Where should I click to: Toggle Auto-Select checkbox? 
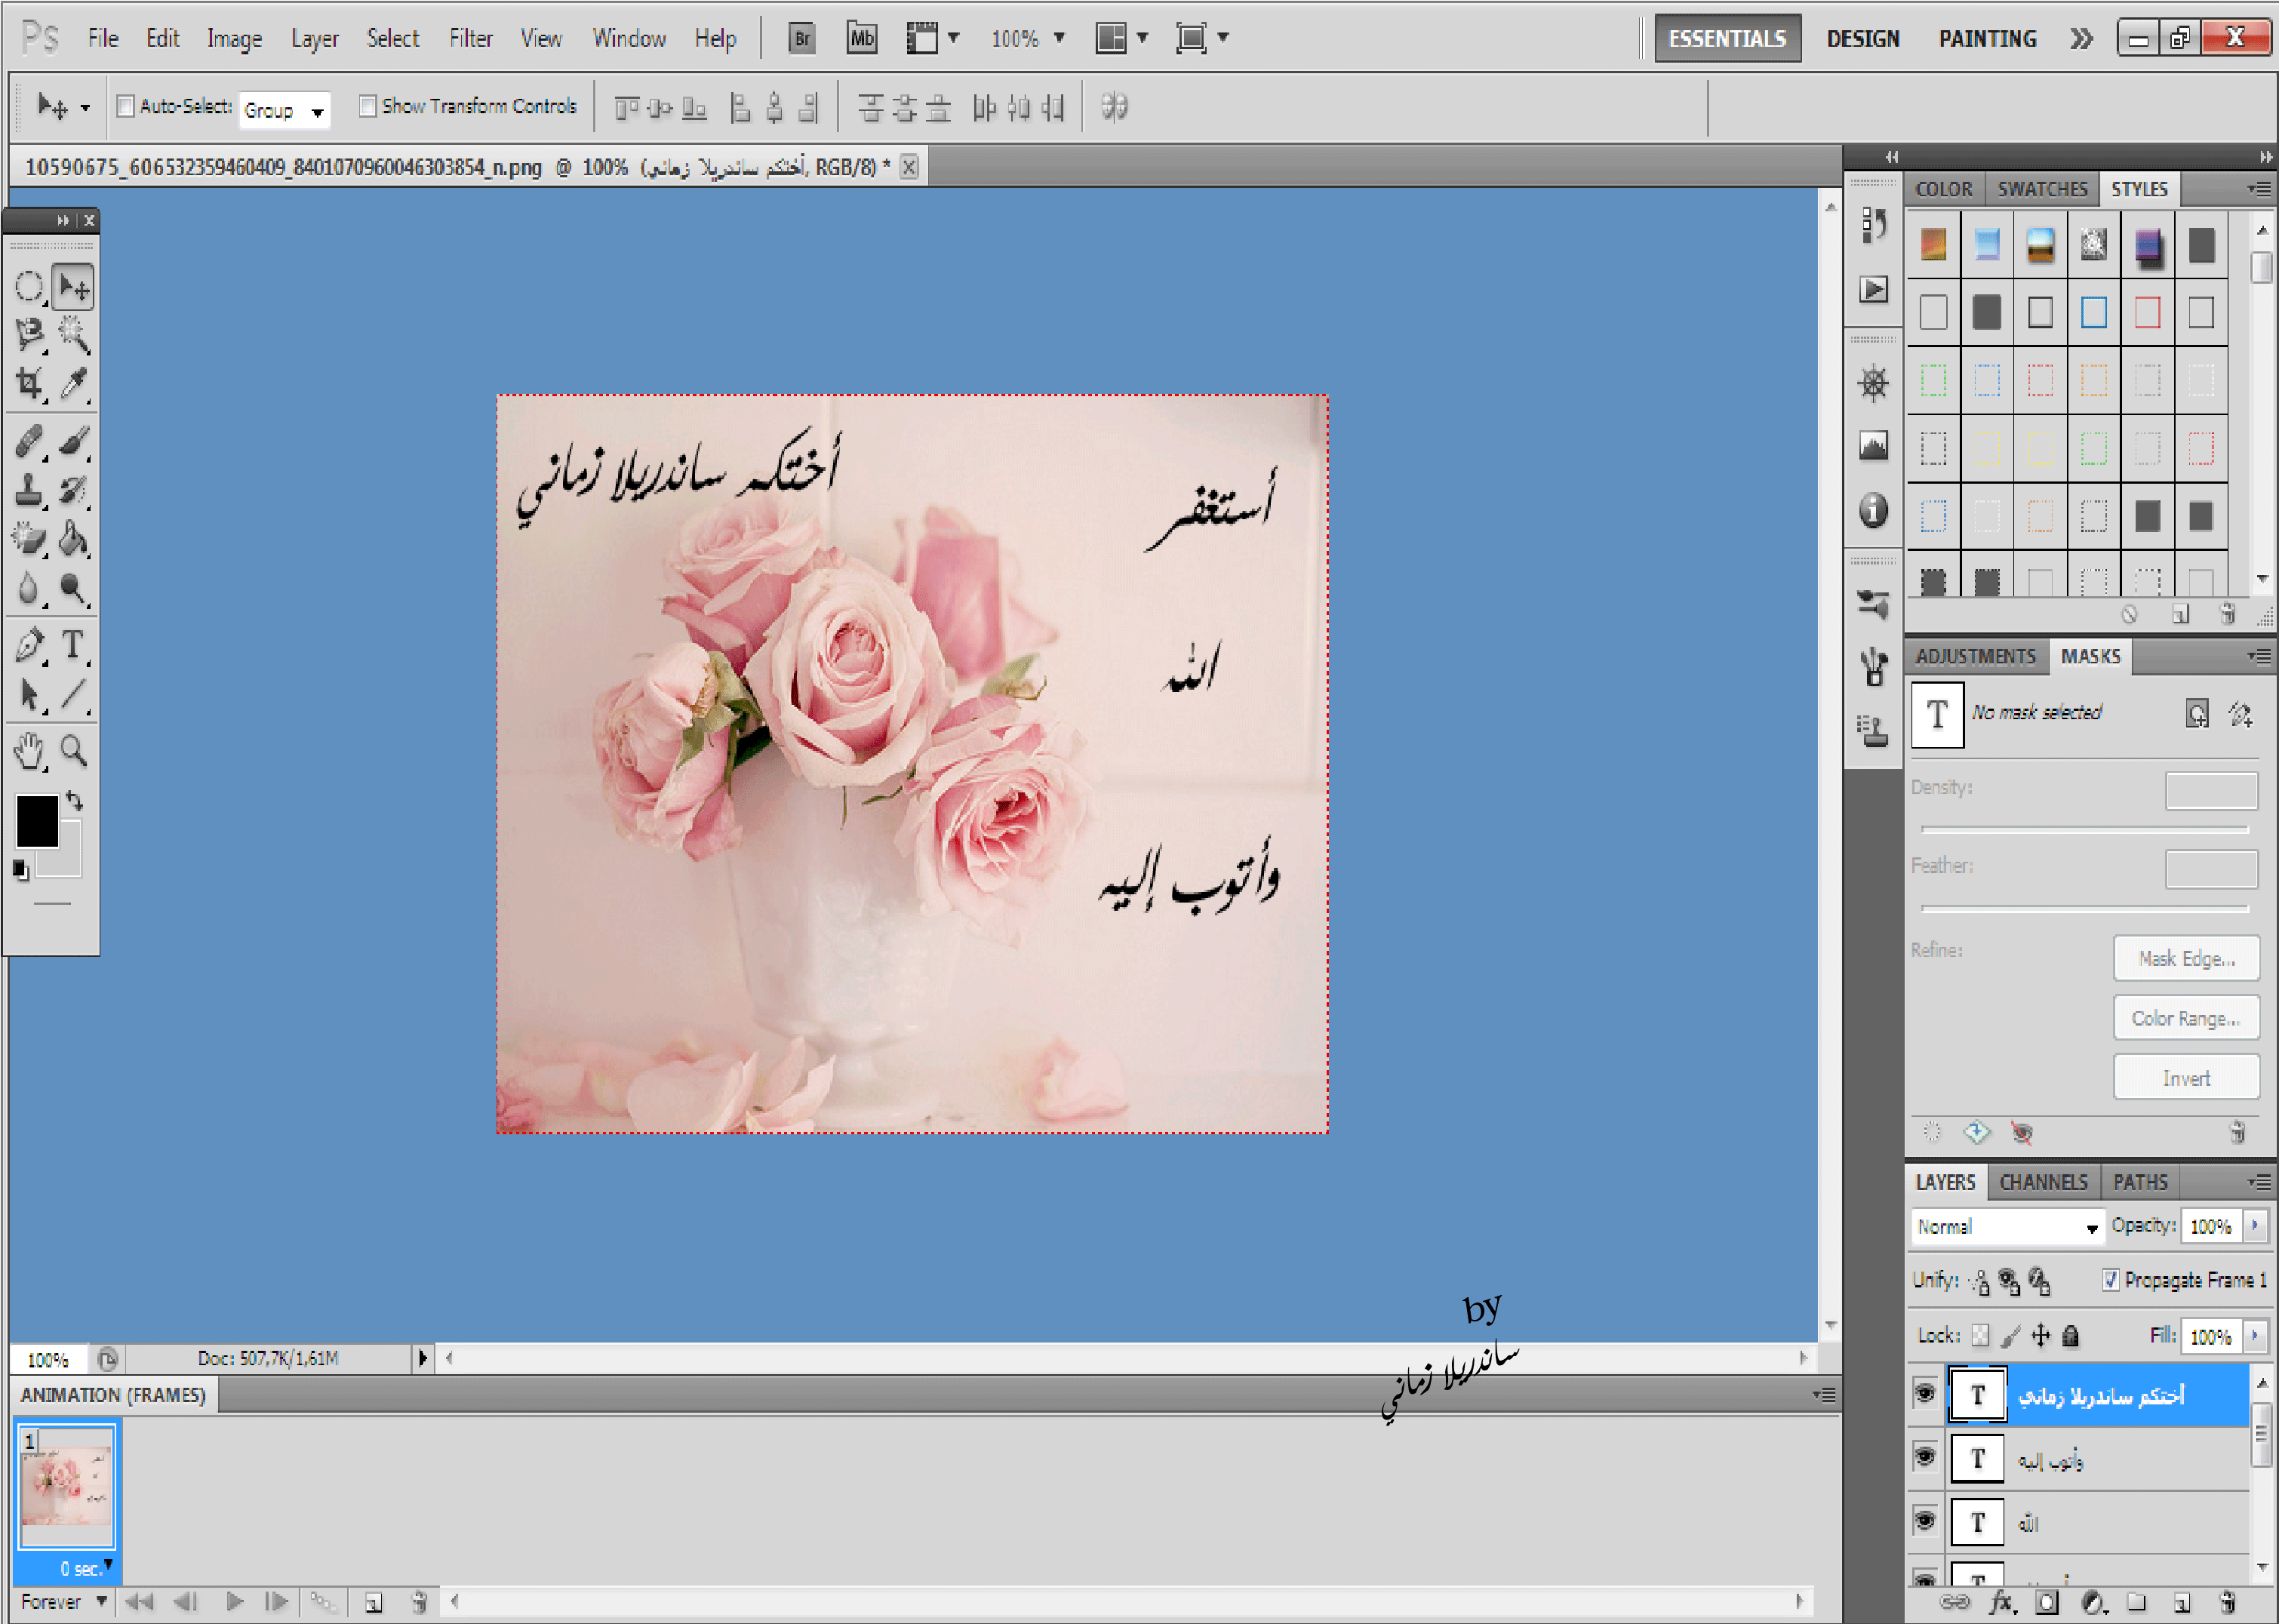(126, 106)
